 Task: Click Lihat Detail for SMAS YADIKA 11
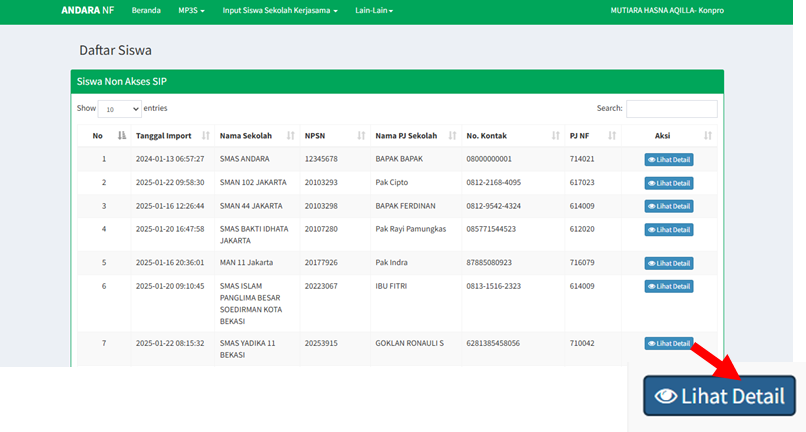coord(668,344)
